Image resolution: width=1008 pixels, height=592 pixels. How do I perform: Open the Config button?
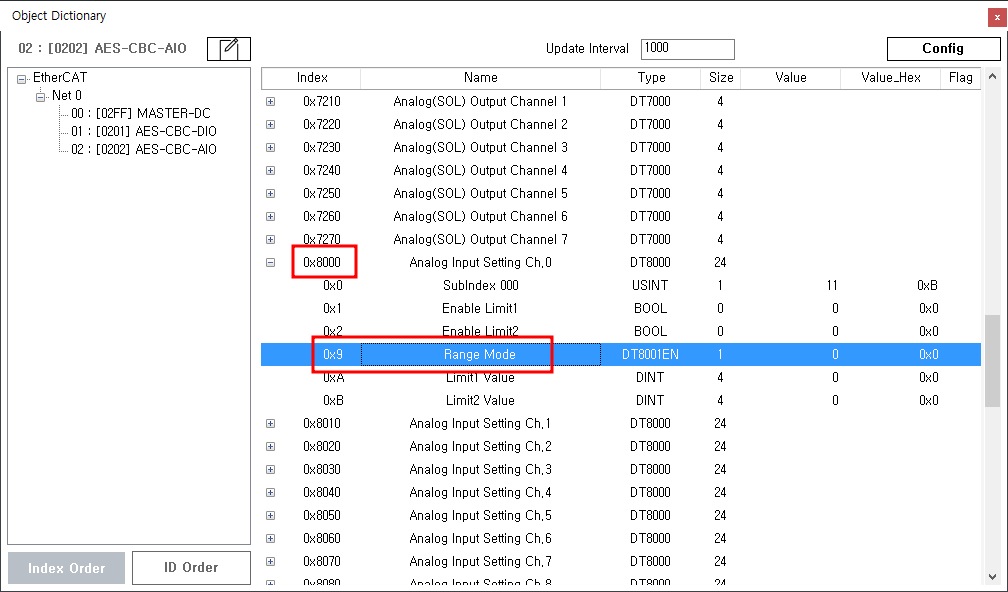942,48
